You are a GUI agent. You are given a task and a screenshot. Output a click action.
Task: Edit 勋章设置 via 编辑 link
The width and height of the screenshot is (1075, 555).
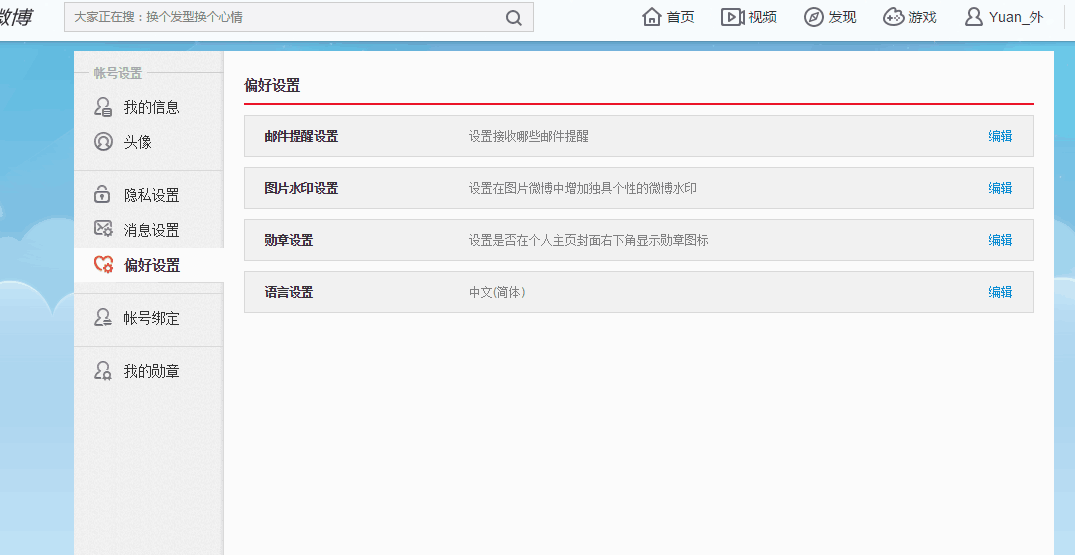click(1000, 240)
